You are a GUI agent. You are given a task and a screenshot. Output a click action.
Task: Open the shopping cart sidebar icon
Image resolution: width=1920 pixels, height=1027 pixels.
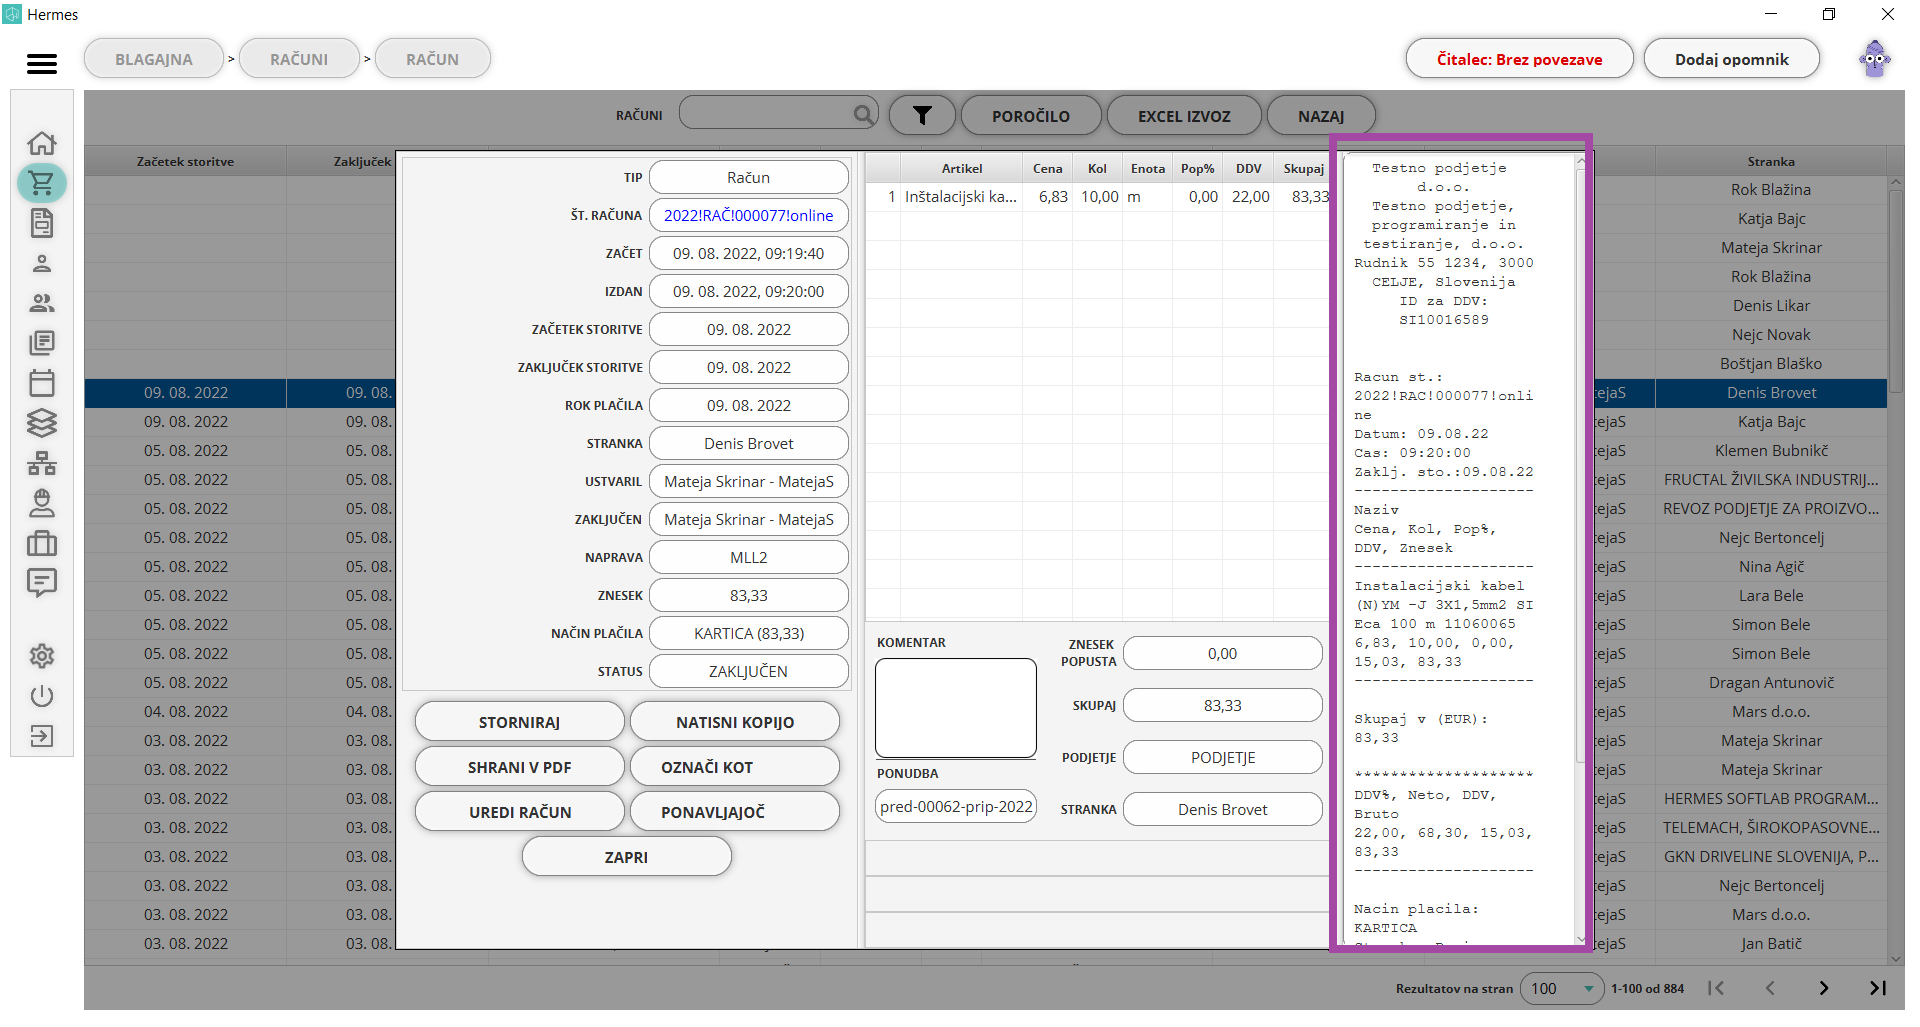click(x=42, y=183)
